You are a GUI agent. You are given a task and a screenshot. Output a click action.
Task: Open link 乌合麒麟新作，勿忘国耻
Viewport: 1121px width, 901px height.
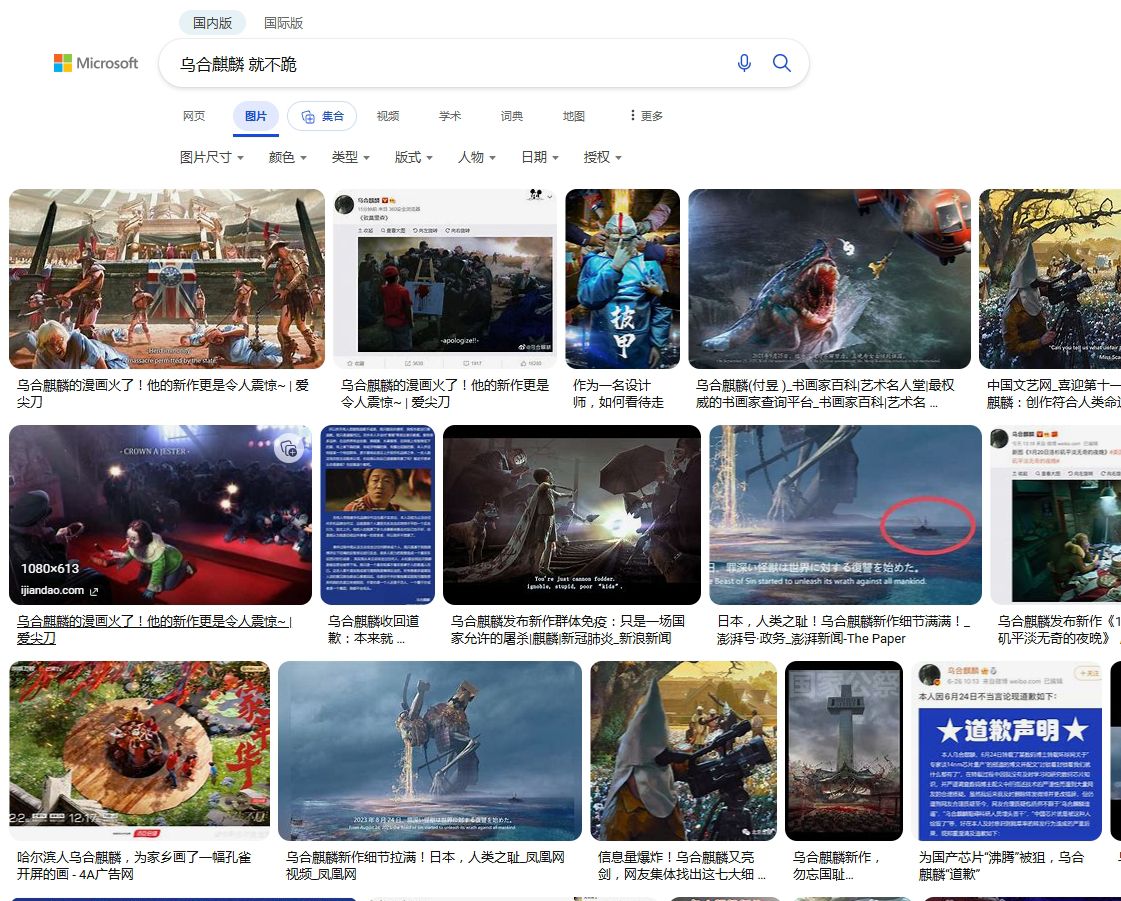(836, 866)
